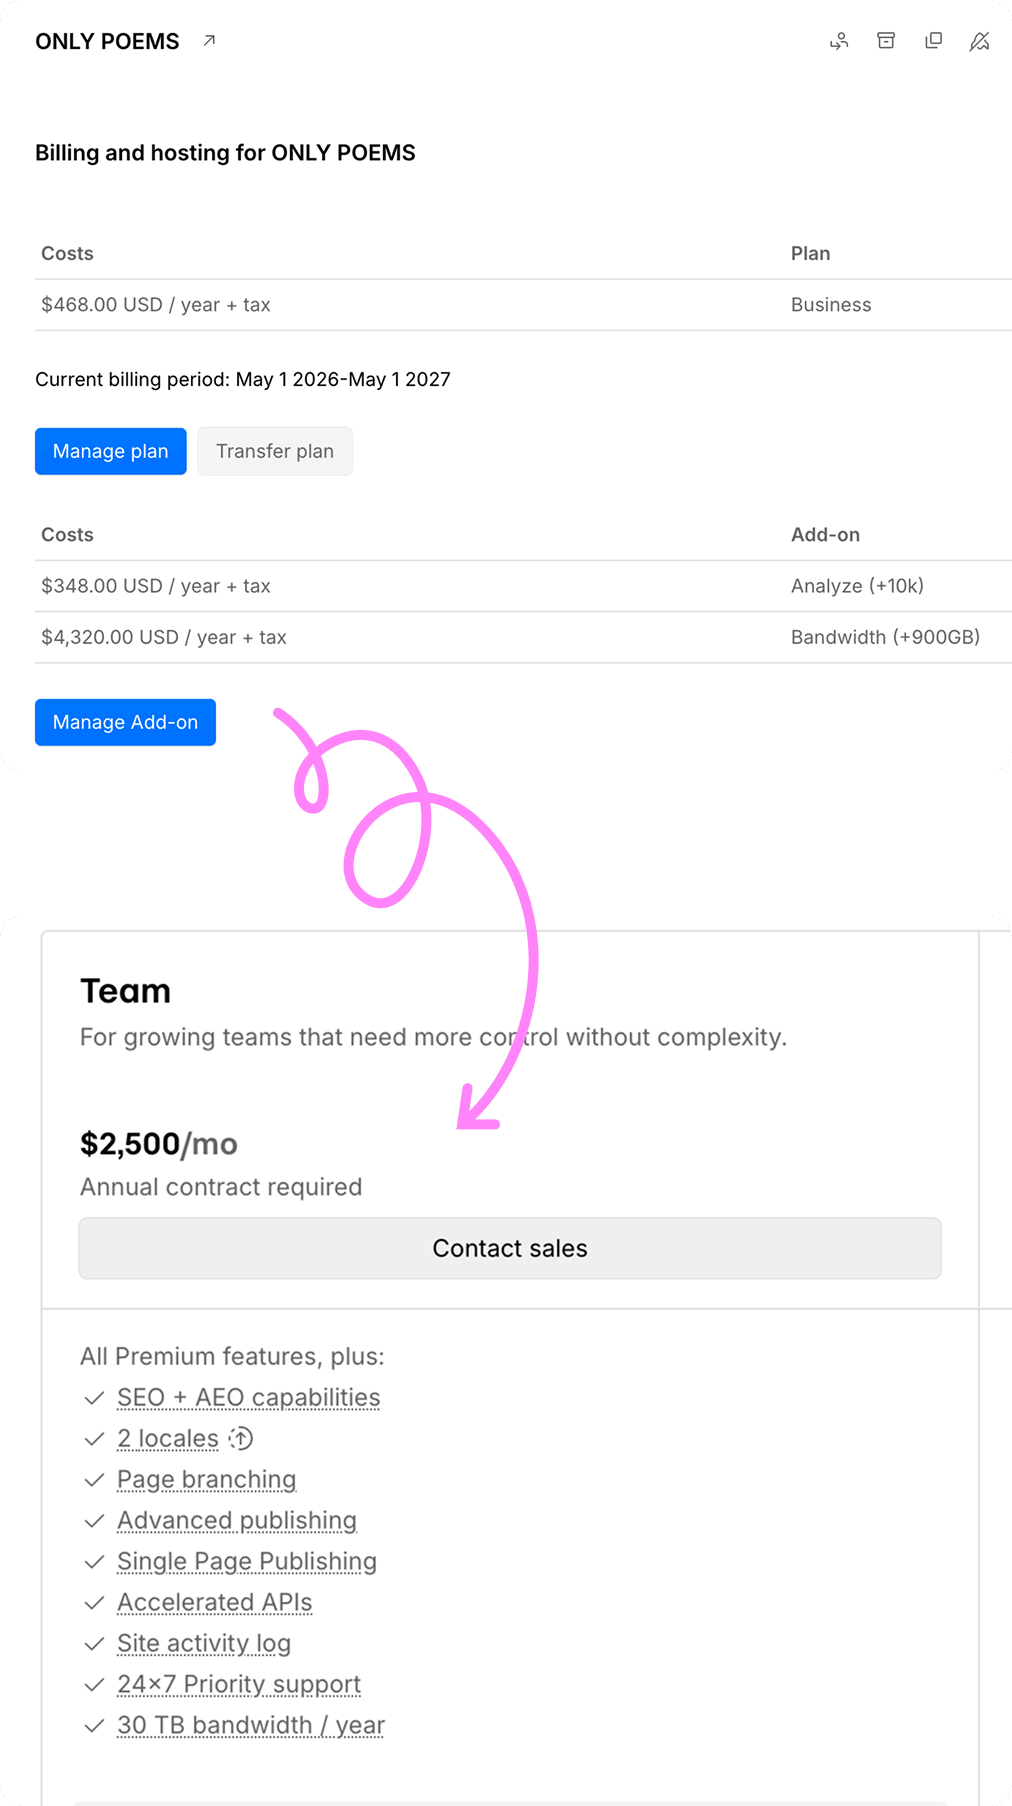This screenshot has height=1806, width=1012.
Task: Click the crossed-out feather unpublish icon
Action: tap(980, 41)
